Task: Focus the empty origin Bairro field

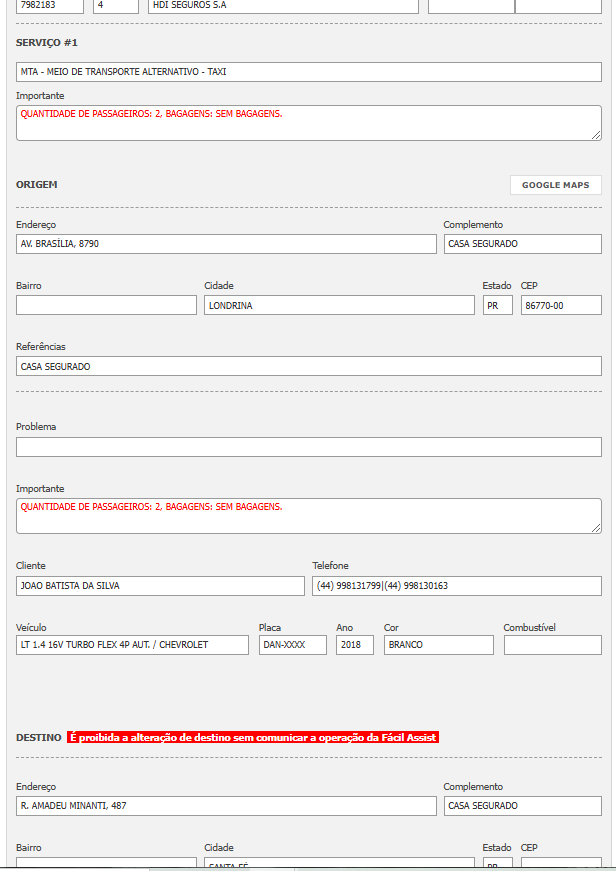Action: point(106,305)
